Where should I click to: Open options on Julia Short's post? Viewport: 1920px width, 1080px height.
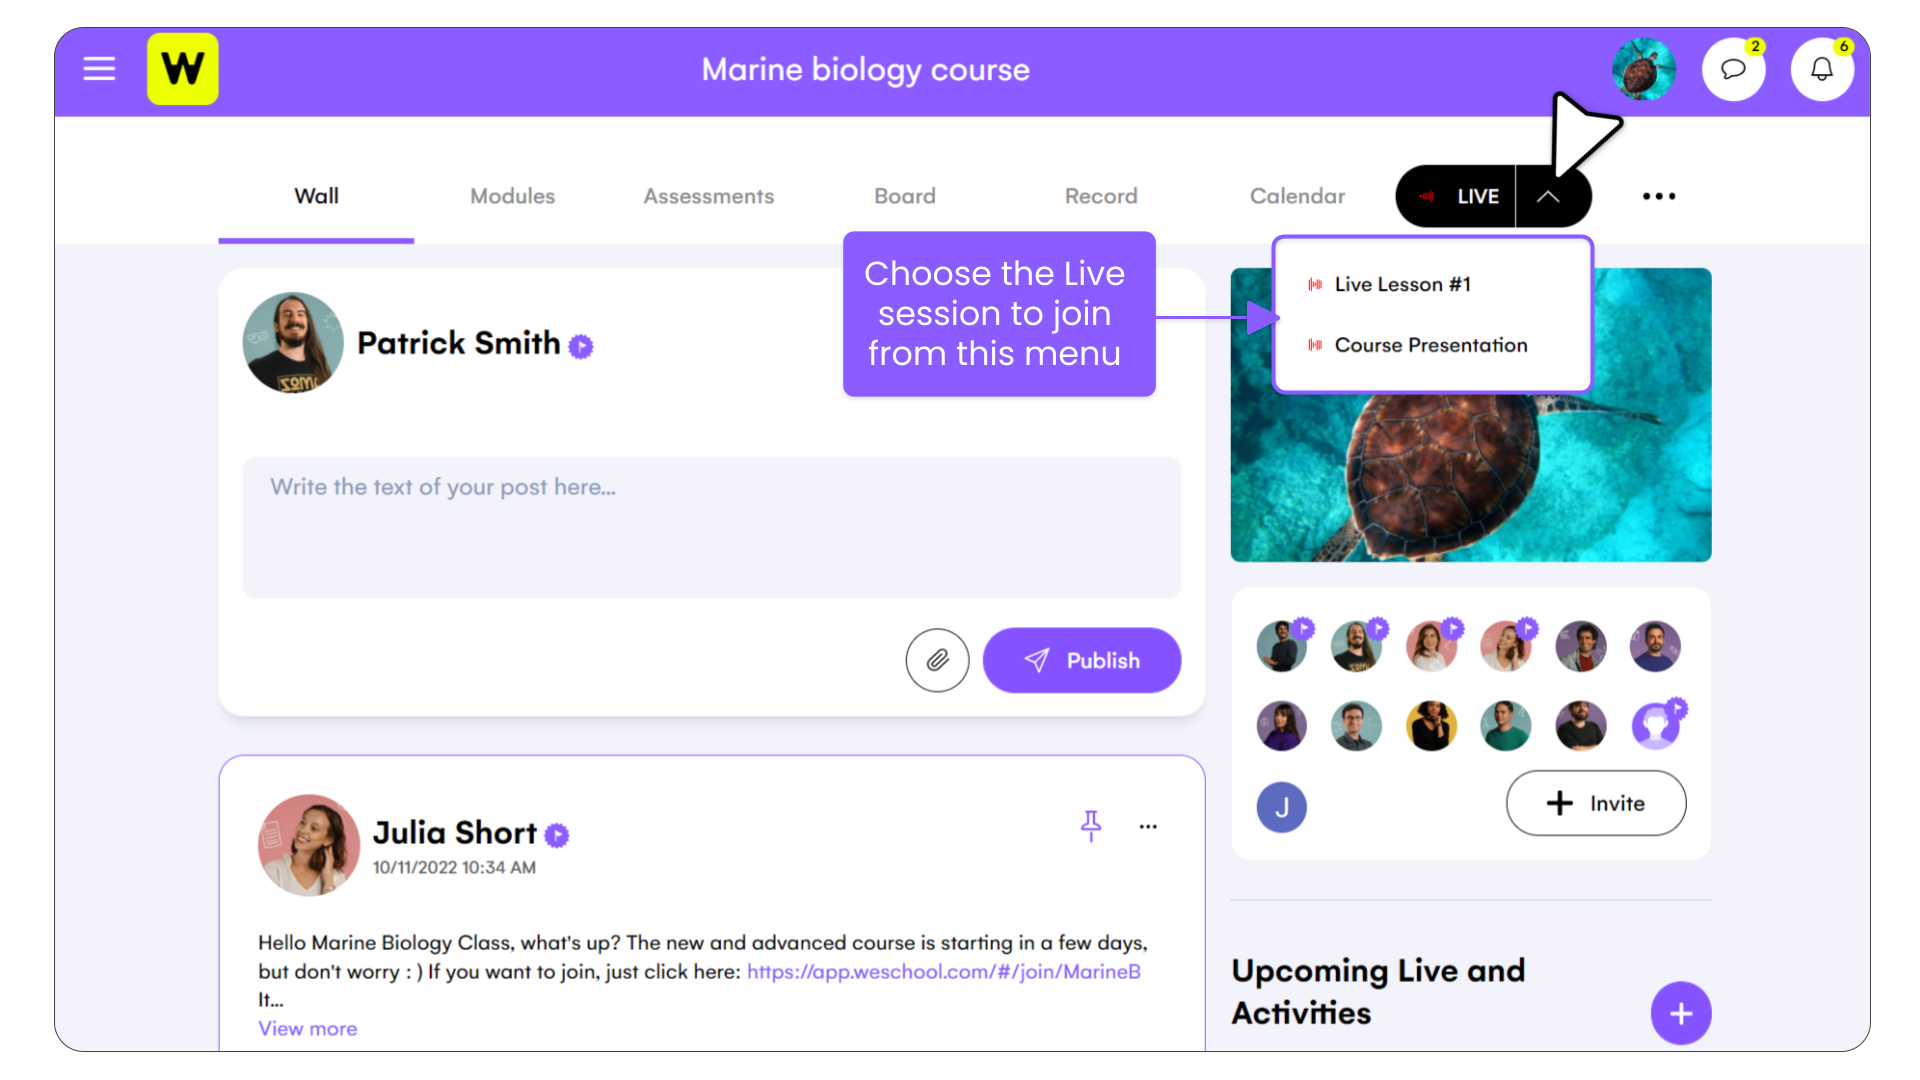[x=1148, y=826]
